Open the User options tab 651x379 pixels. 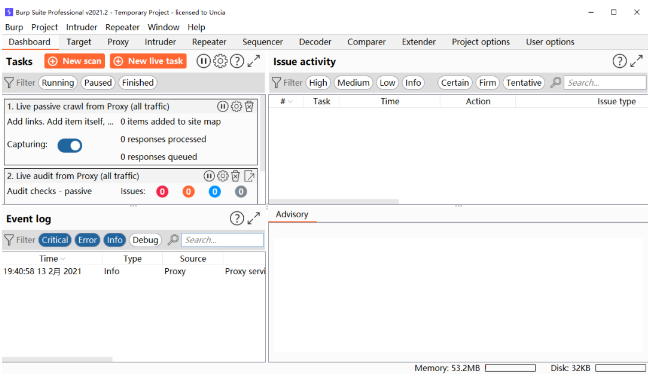[550, 42]
